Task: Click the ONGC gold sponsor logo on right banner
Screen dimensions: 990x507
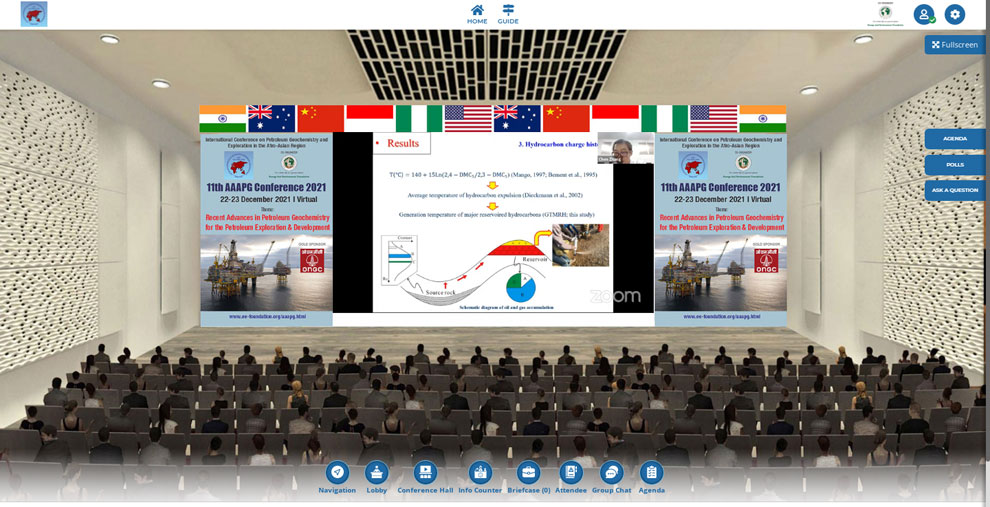Action: pyautogui.click(x=766, y=260)
